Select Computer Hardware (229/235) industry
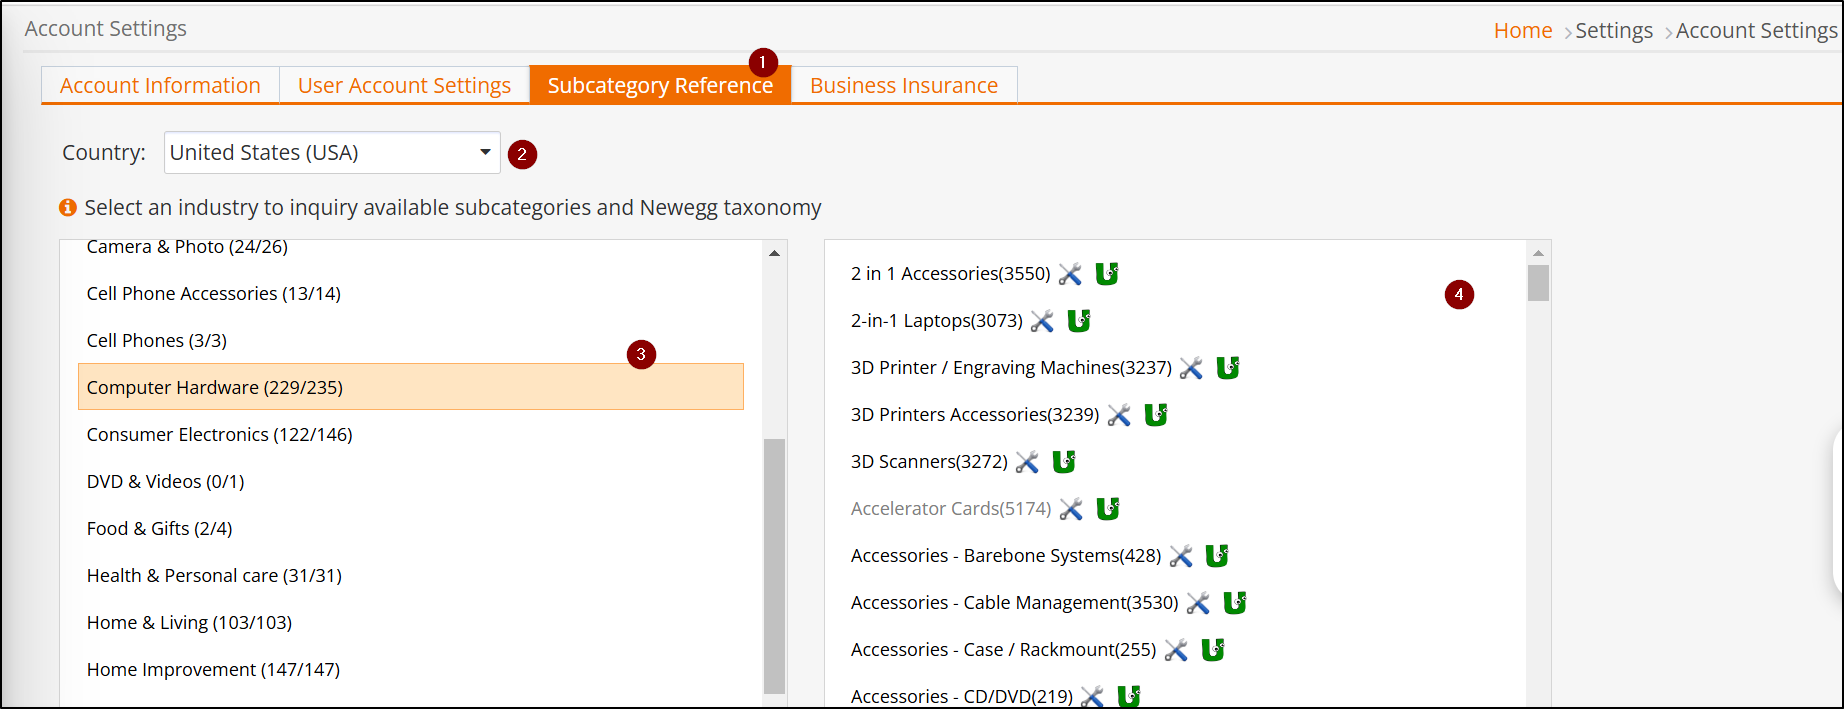Image resolution: width=1844 pixels, height=709 pixels. click(x=411, y=387)
